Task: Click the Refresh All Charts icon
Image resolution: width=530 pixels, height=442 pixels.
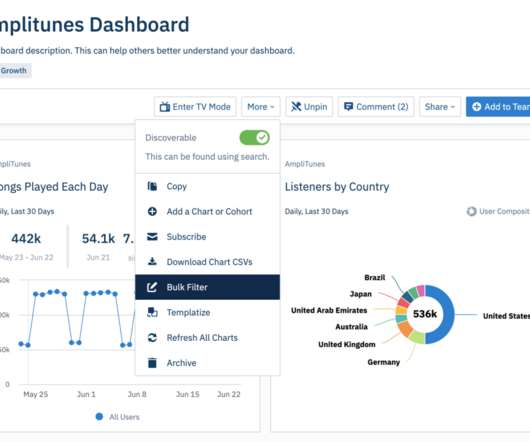Action: 152,338
